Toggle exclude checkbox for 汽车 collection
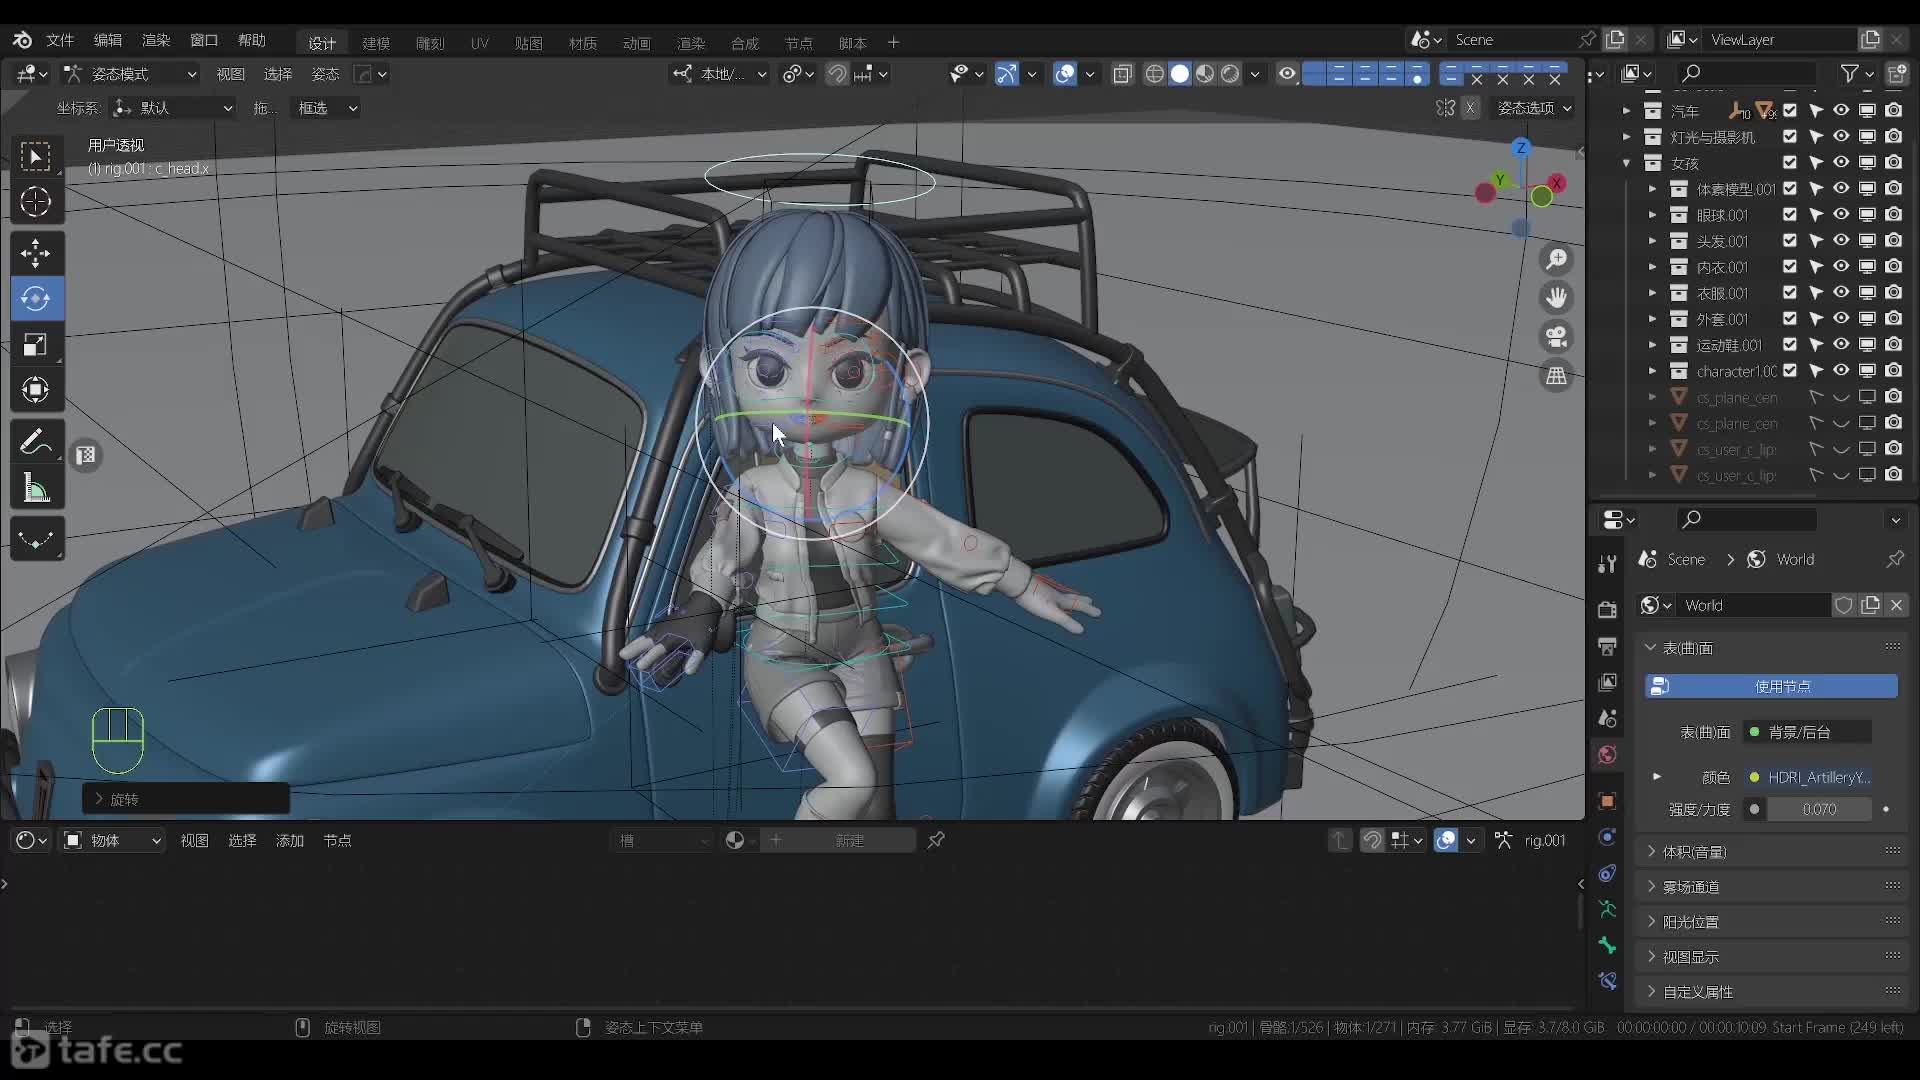The image size is (1920, 1080). (x=1790, y=111)
